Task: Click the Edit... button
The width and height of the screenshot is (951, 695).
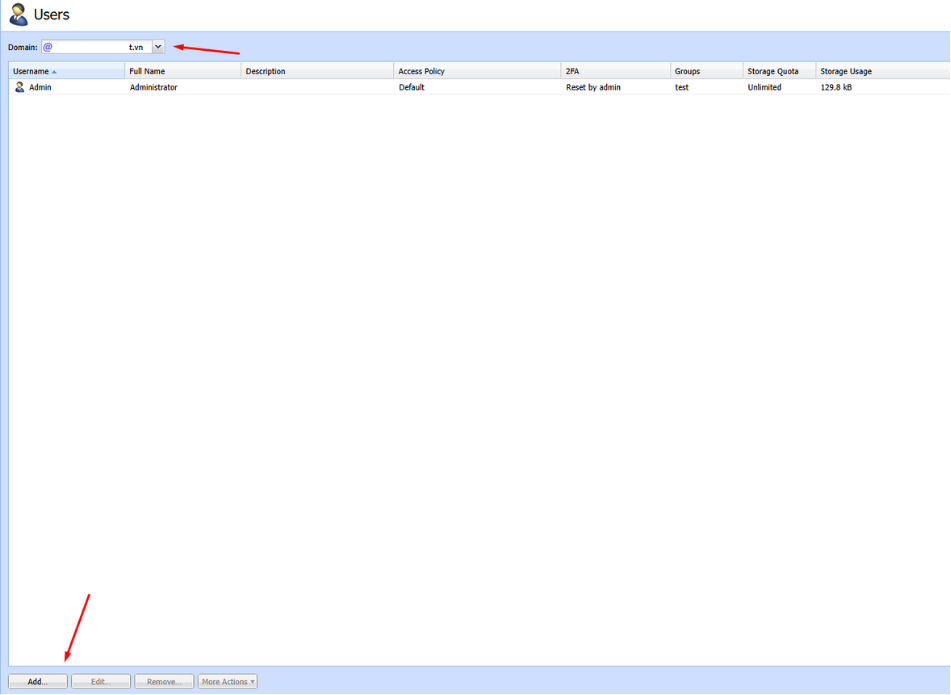Action: tap(101, 682)
